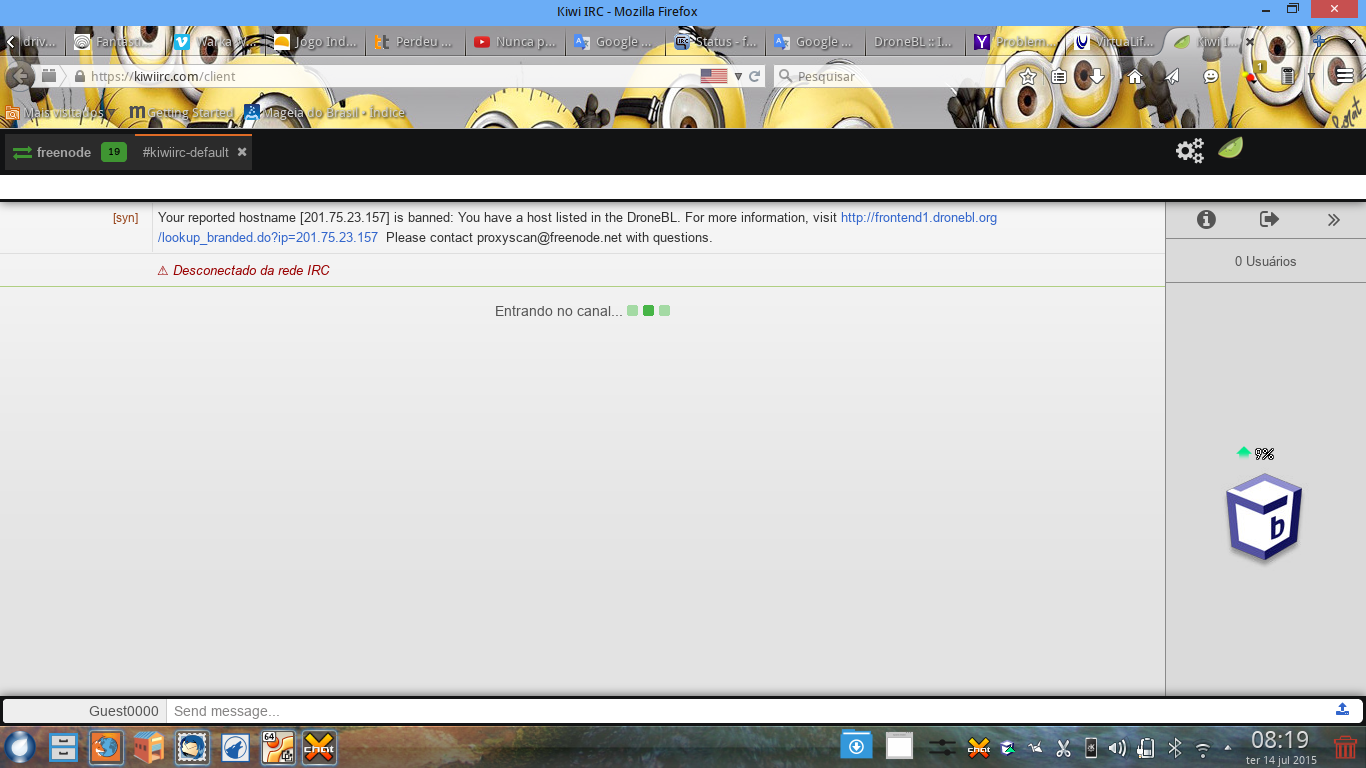
Task: Click the '0 Usuários' user count
Action: tap(1265, 261)
